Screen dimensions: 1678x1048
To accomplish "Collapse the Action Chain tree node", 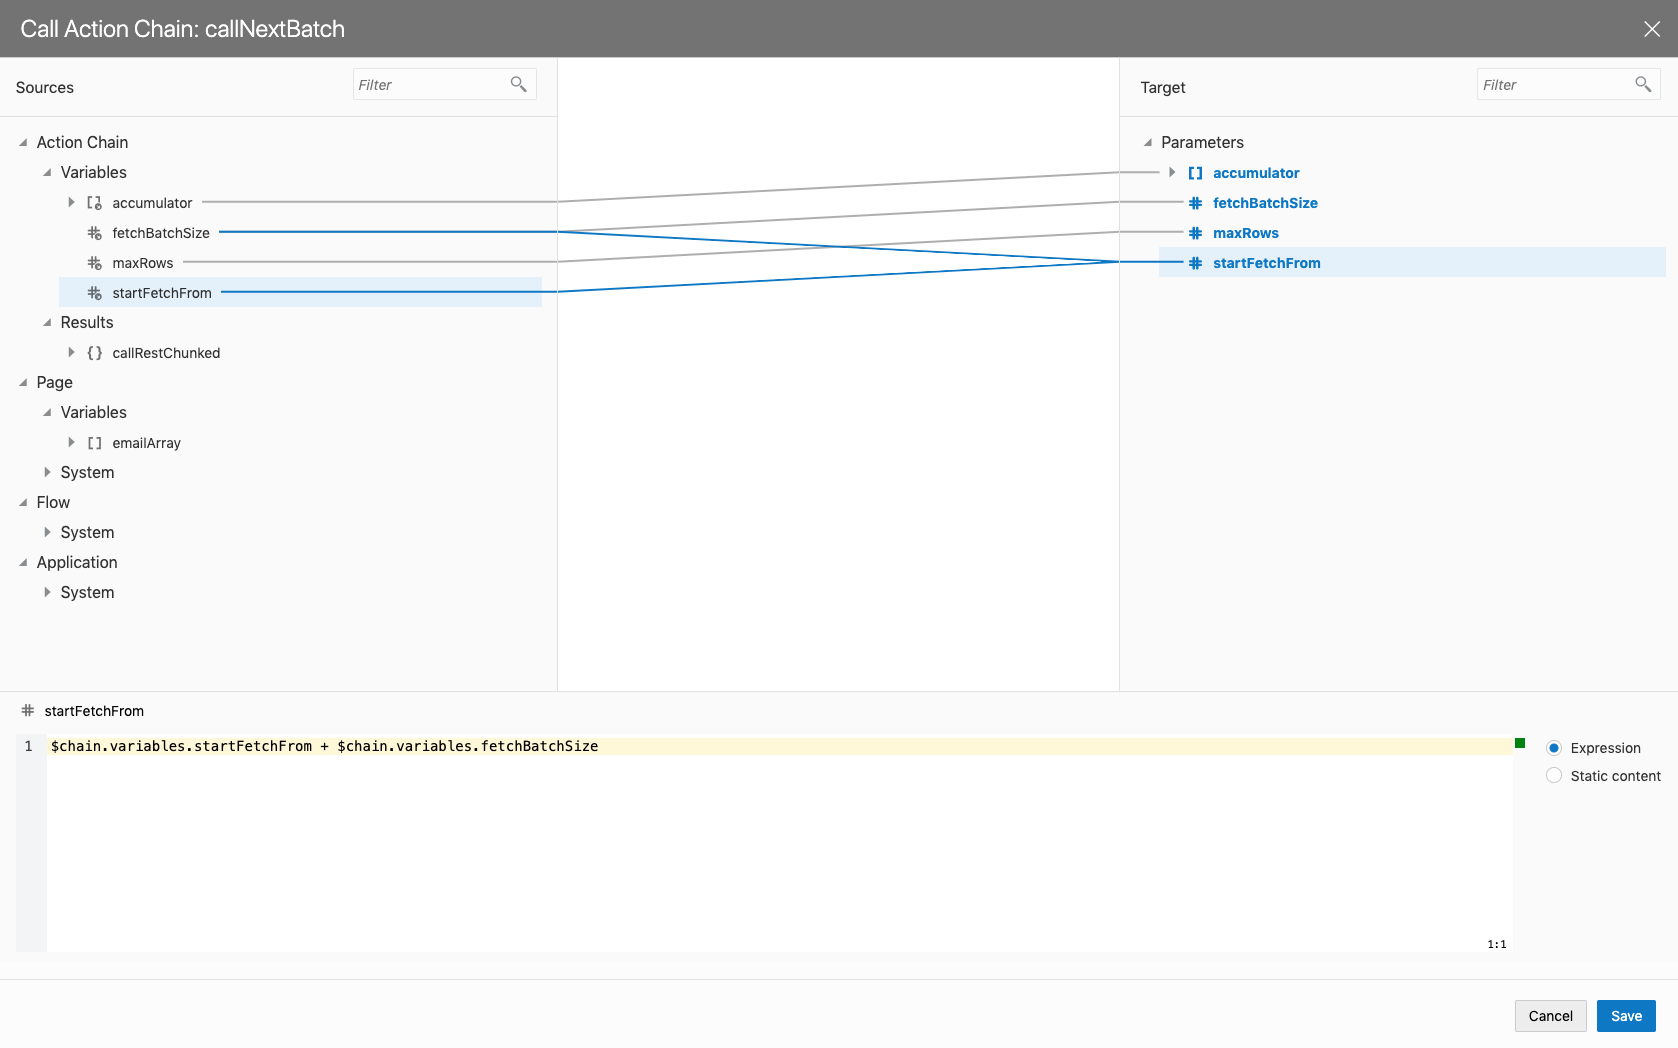I will point(23,143).
